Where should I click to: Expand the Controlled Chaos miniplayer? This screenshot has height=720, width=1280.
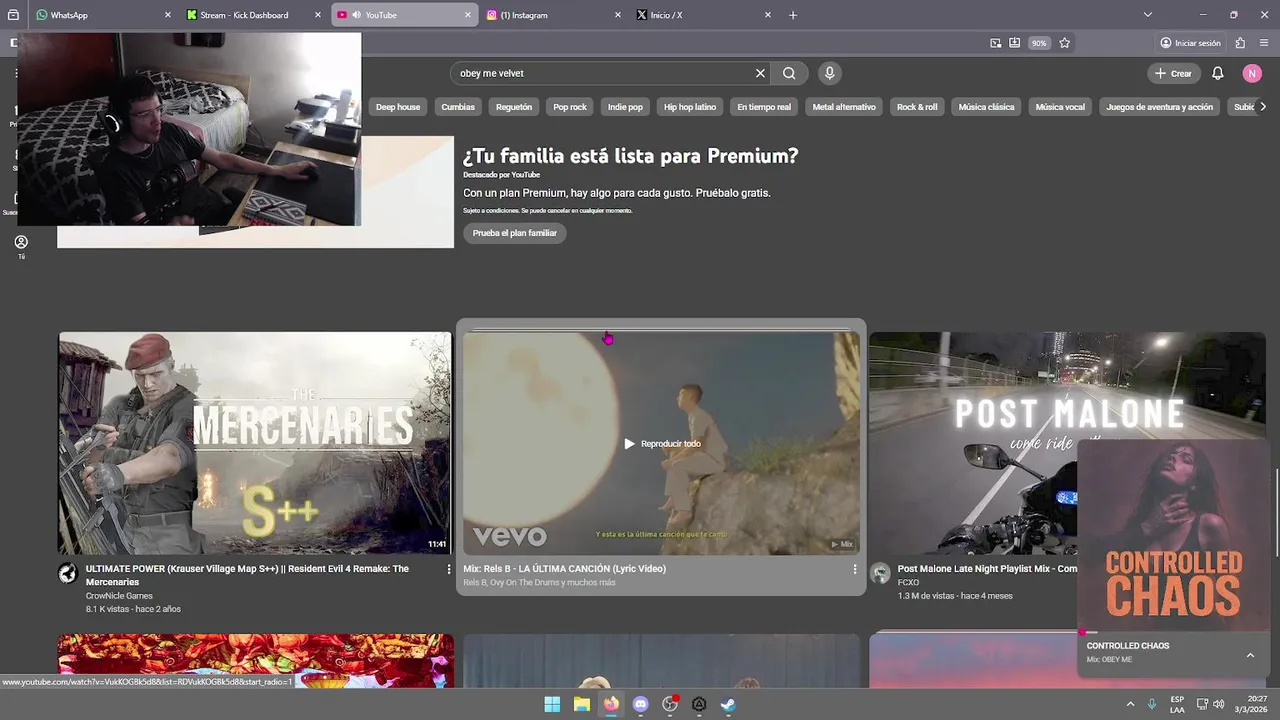tap(1250, 655)
